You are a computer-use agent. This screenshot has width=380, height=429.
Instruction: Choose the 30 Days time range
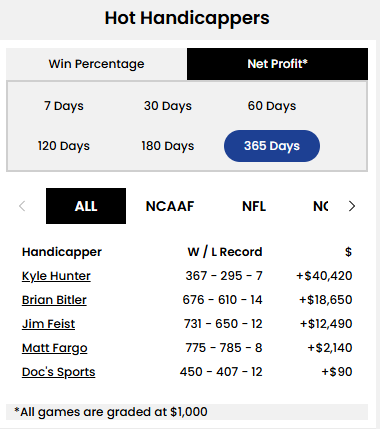[x=168, y=106]
